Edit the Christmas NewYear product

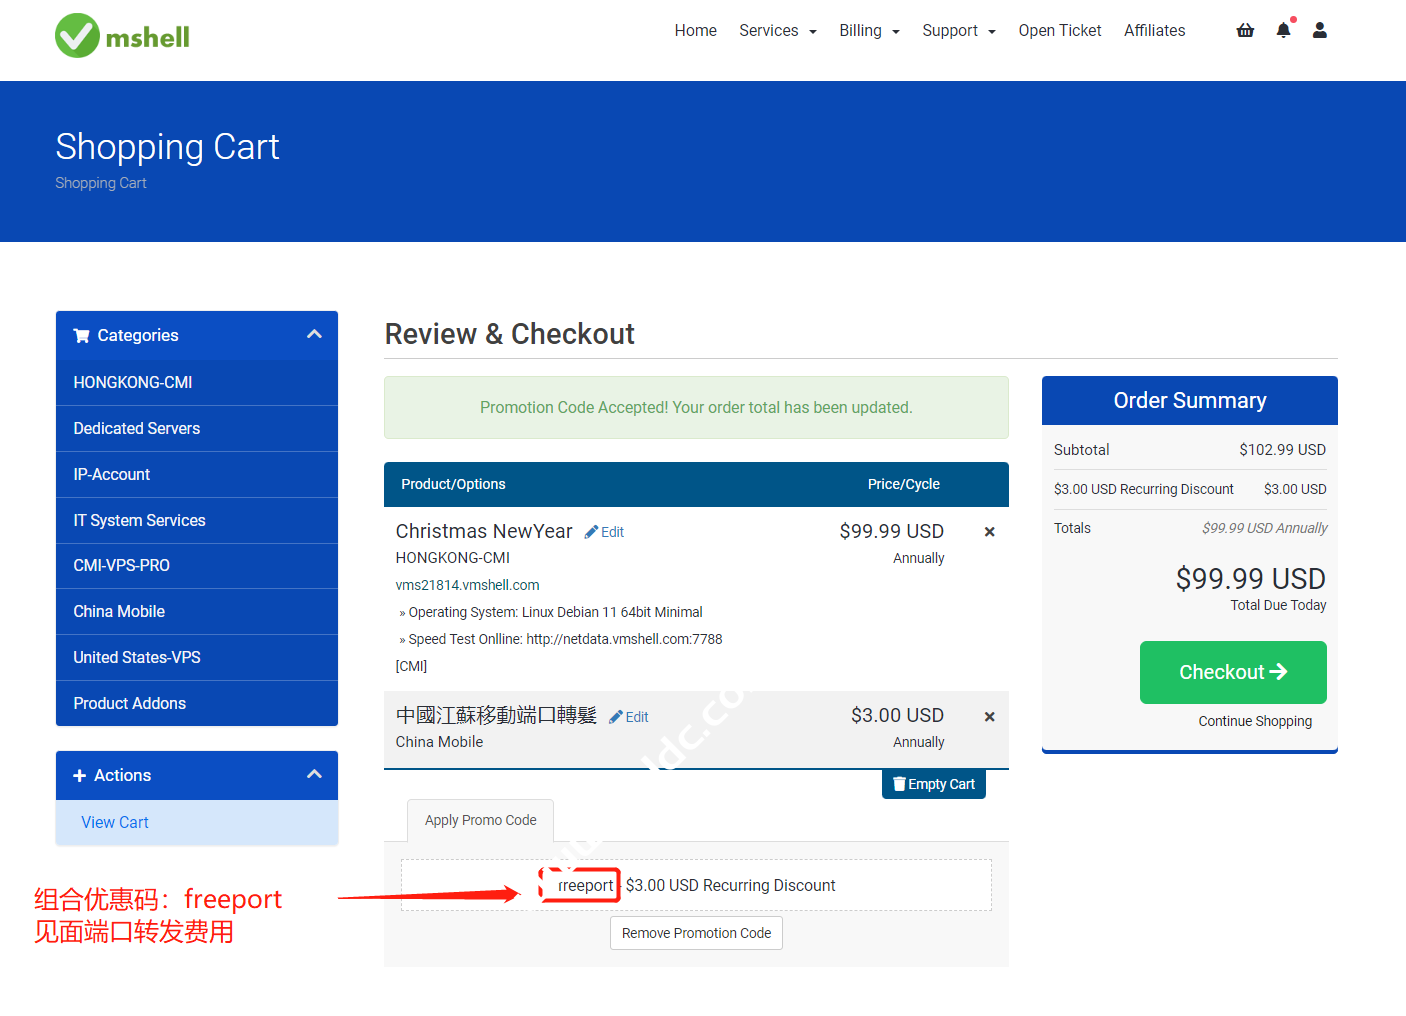click(605, 532)
